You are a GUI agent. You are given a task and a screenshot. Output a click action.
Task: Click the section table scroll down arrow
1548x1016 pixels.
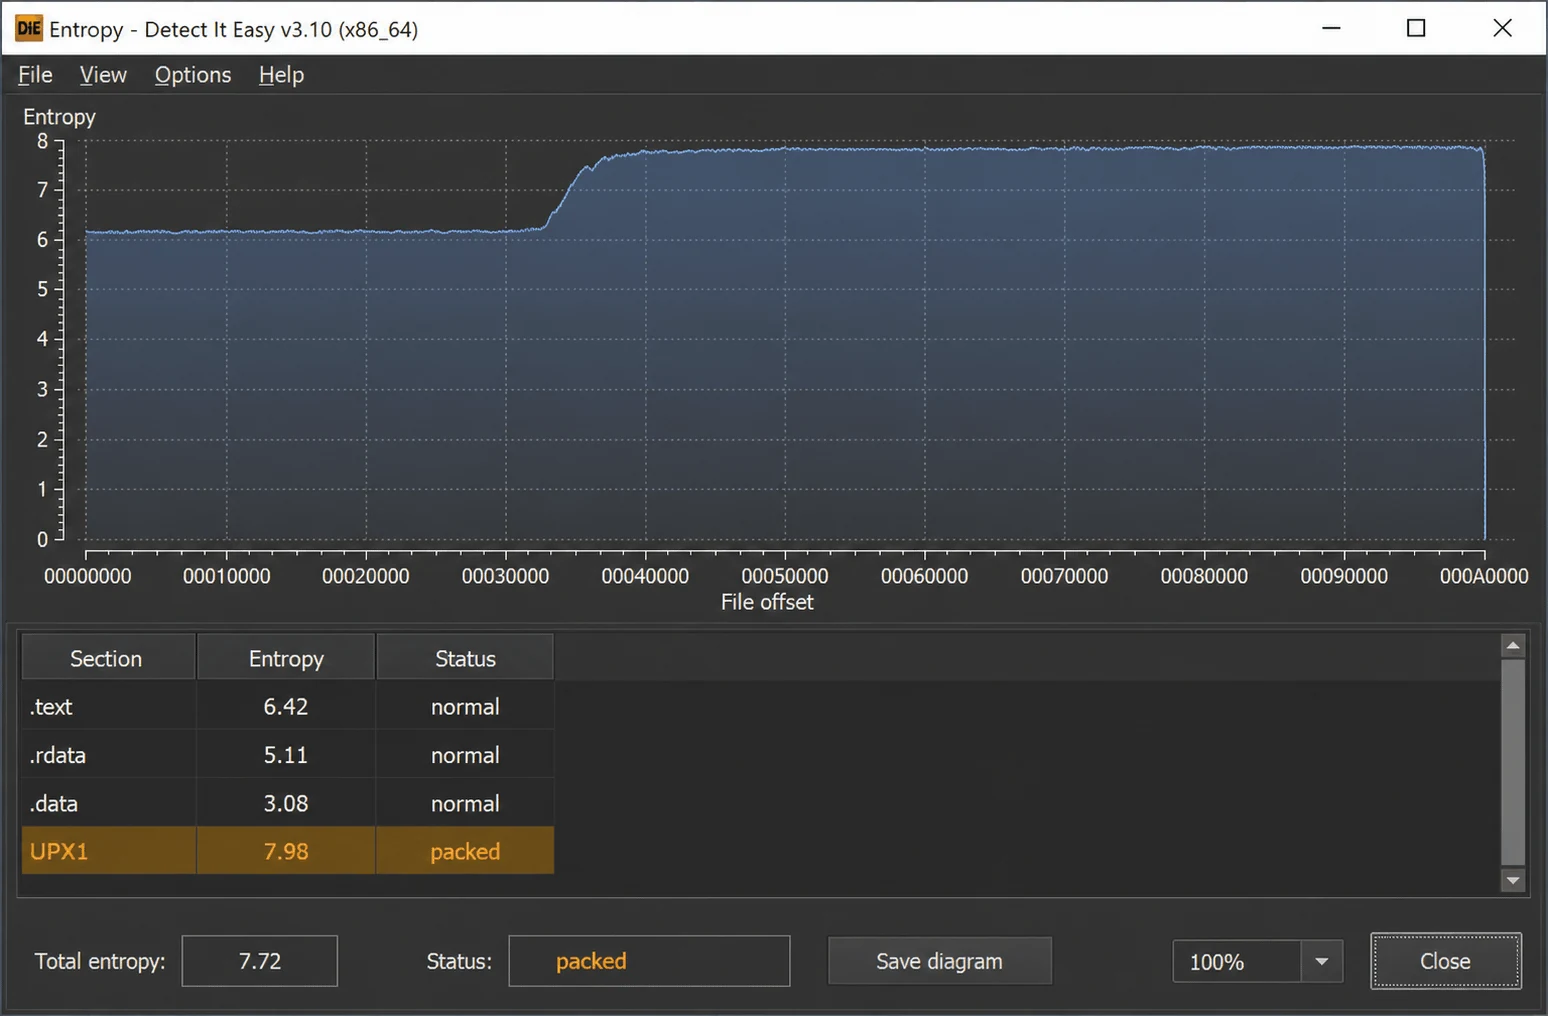tap(1513, 881)
